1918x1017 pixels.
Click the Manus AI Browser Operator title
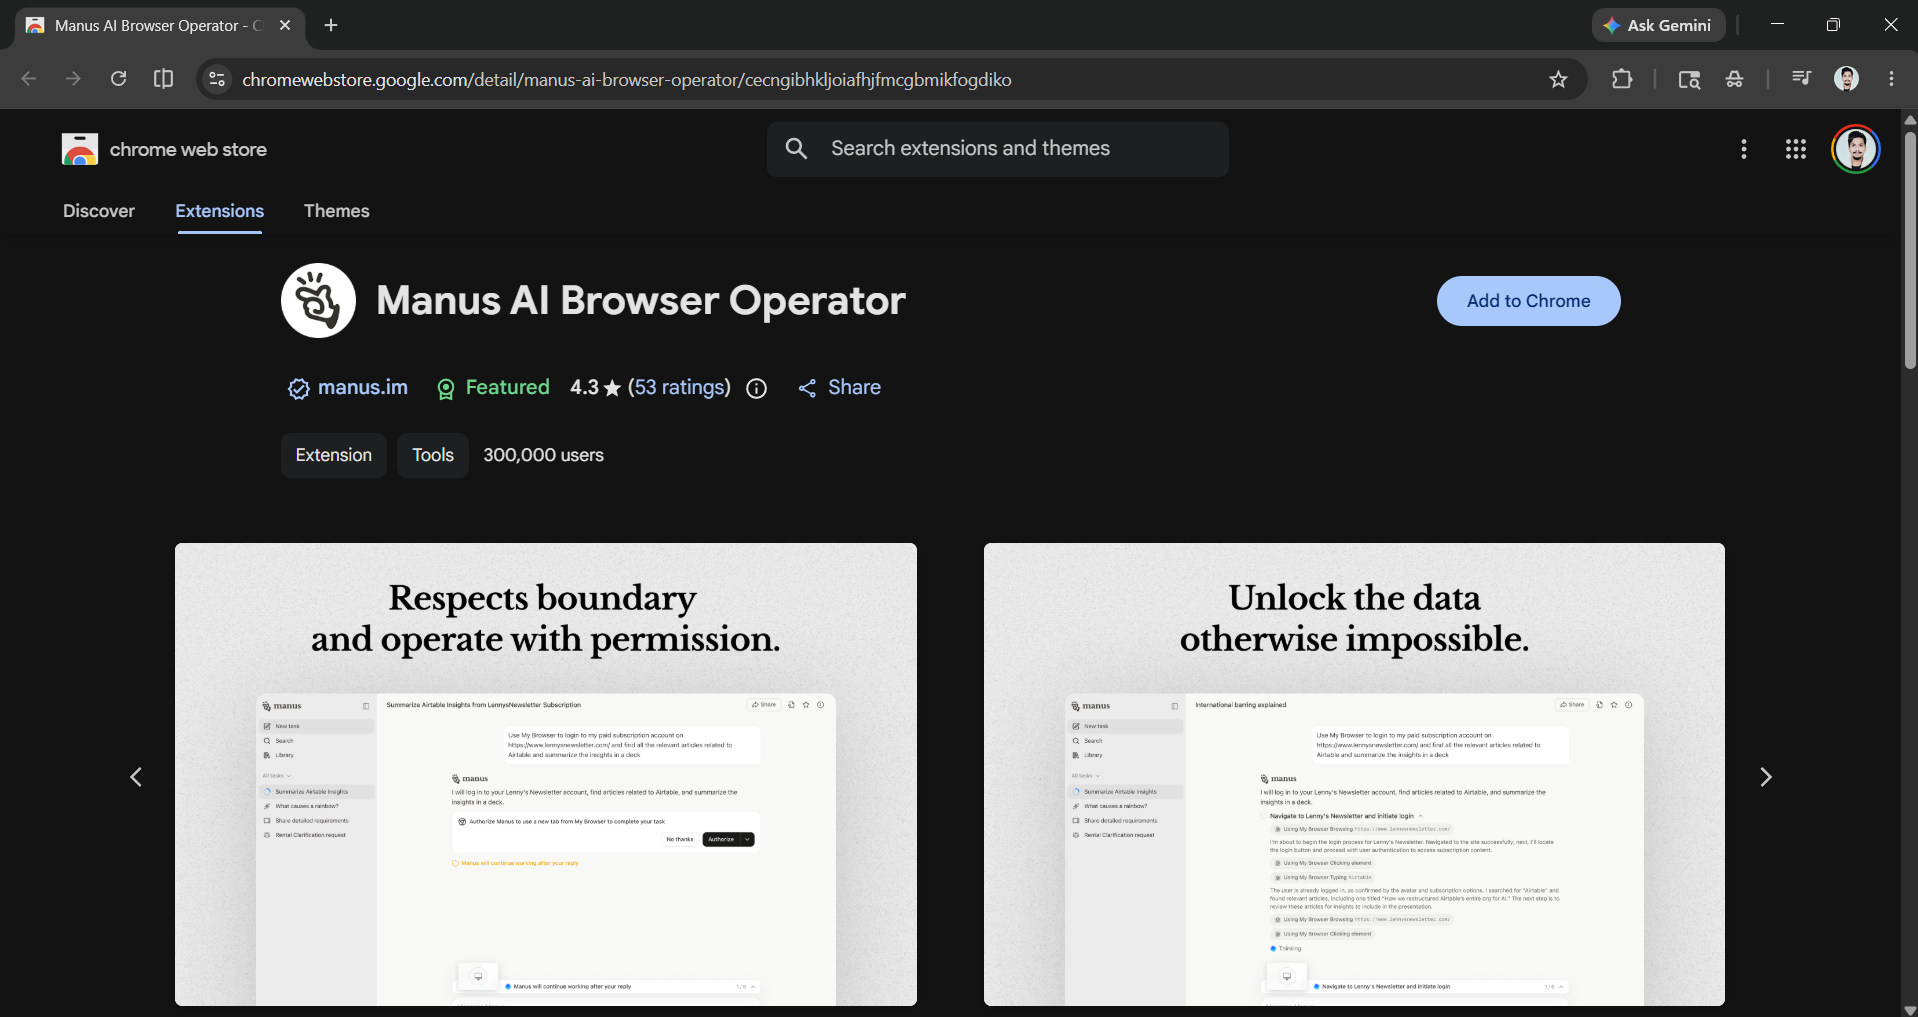(641, 301)
